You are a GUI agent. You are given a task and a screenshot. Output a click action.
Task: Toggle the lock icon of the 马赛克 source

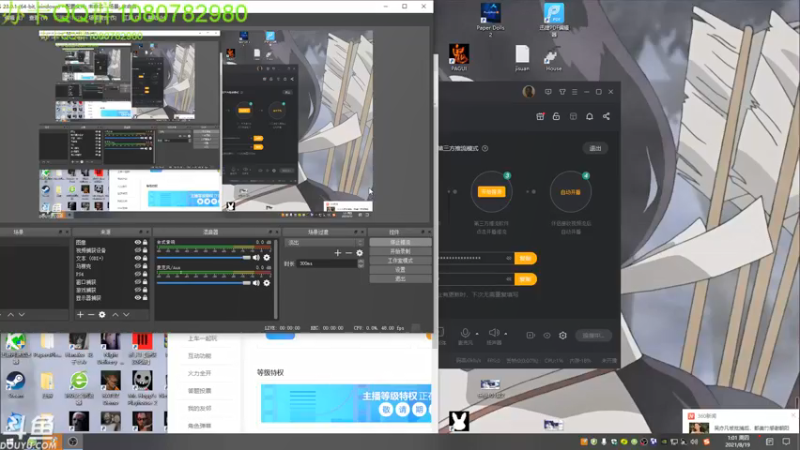pos(145,266)
